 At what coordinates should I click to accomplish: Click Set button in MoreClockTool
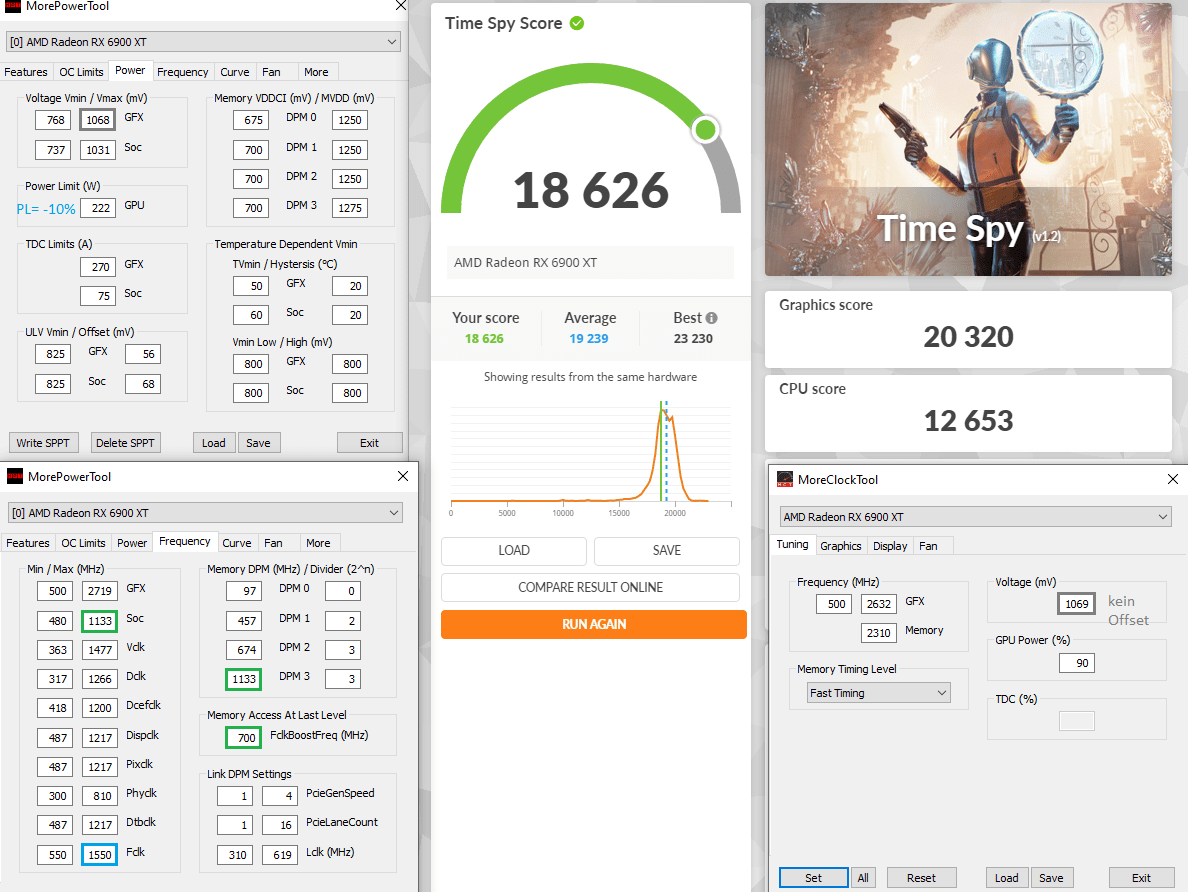(x=814, y=878)
